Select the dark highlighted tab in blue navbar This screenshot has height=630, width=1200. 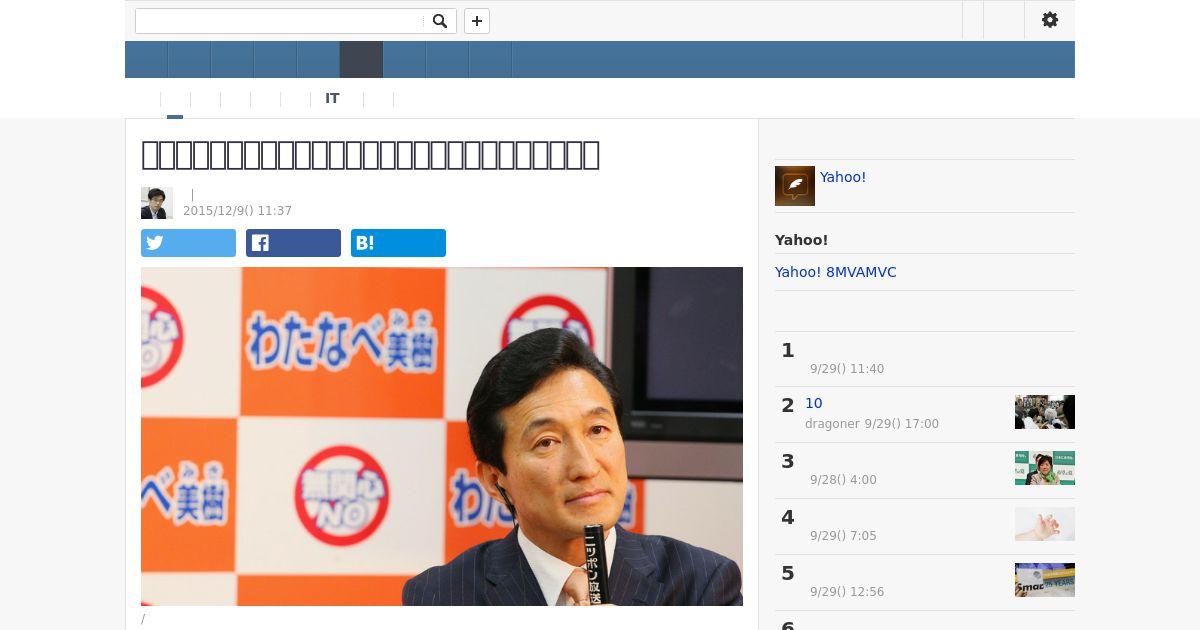[361, 60]
